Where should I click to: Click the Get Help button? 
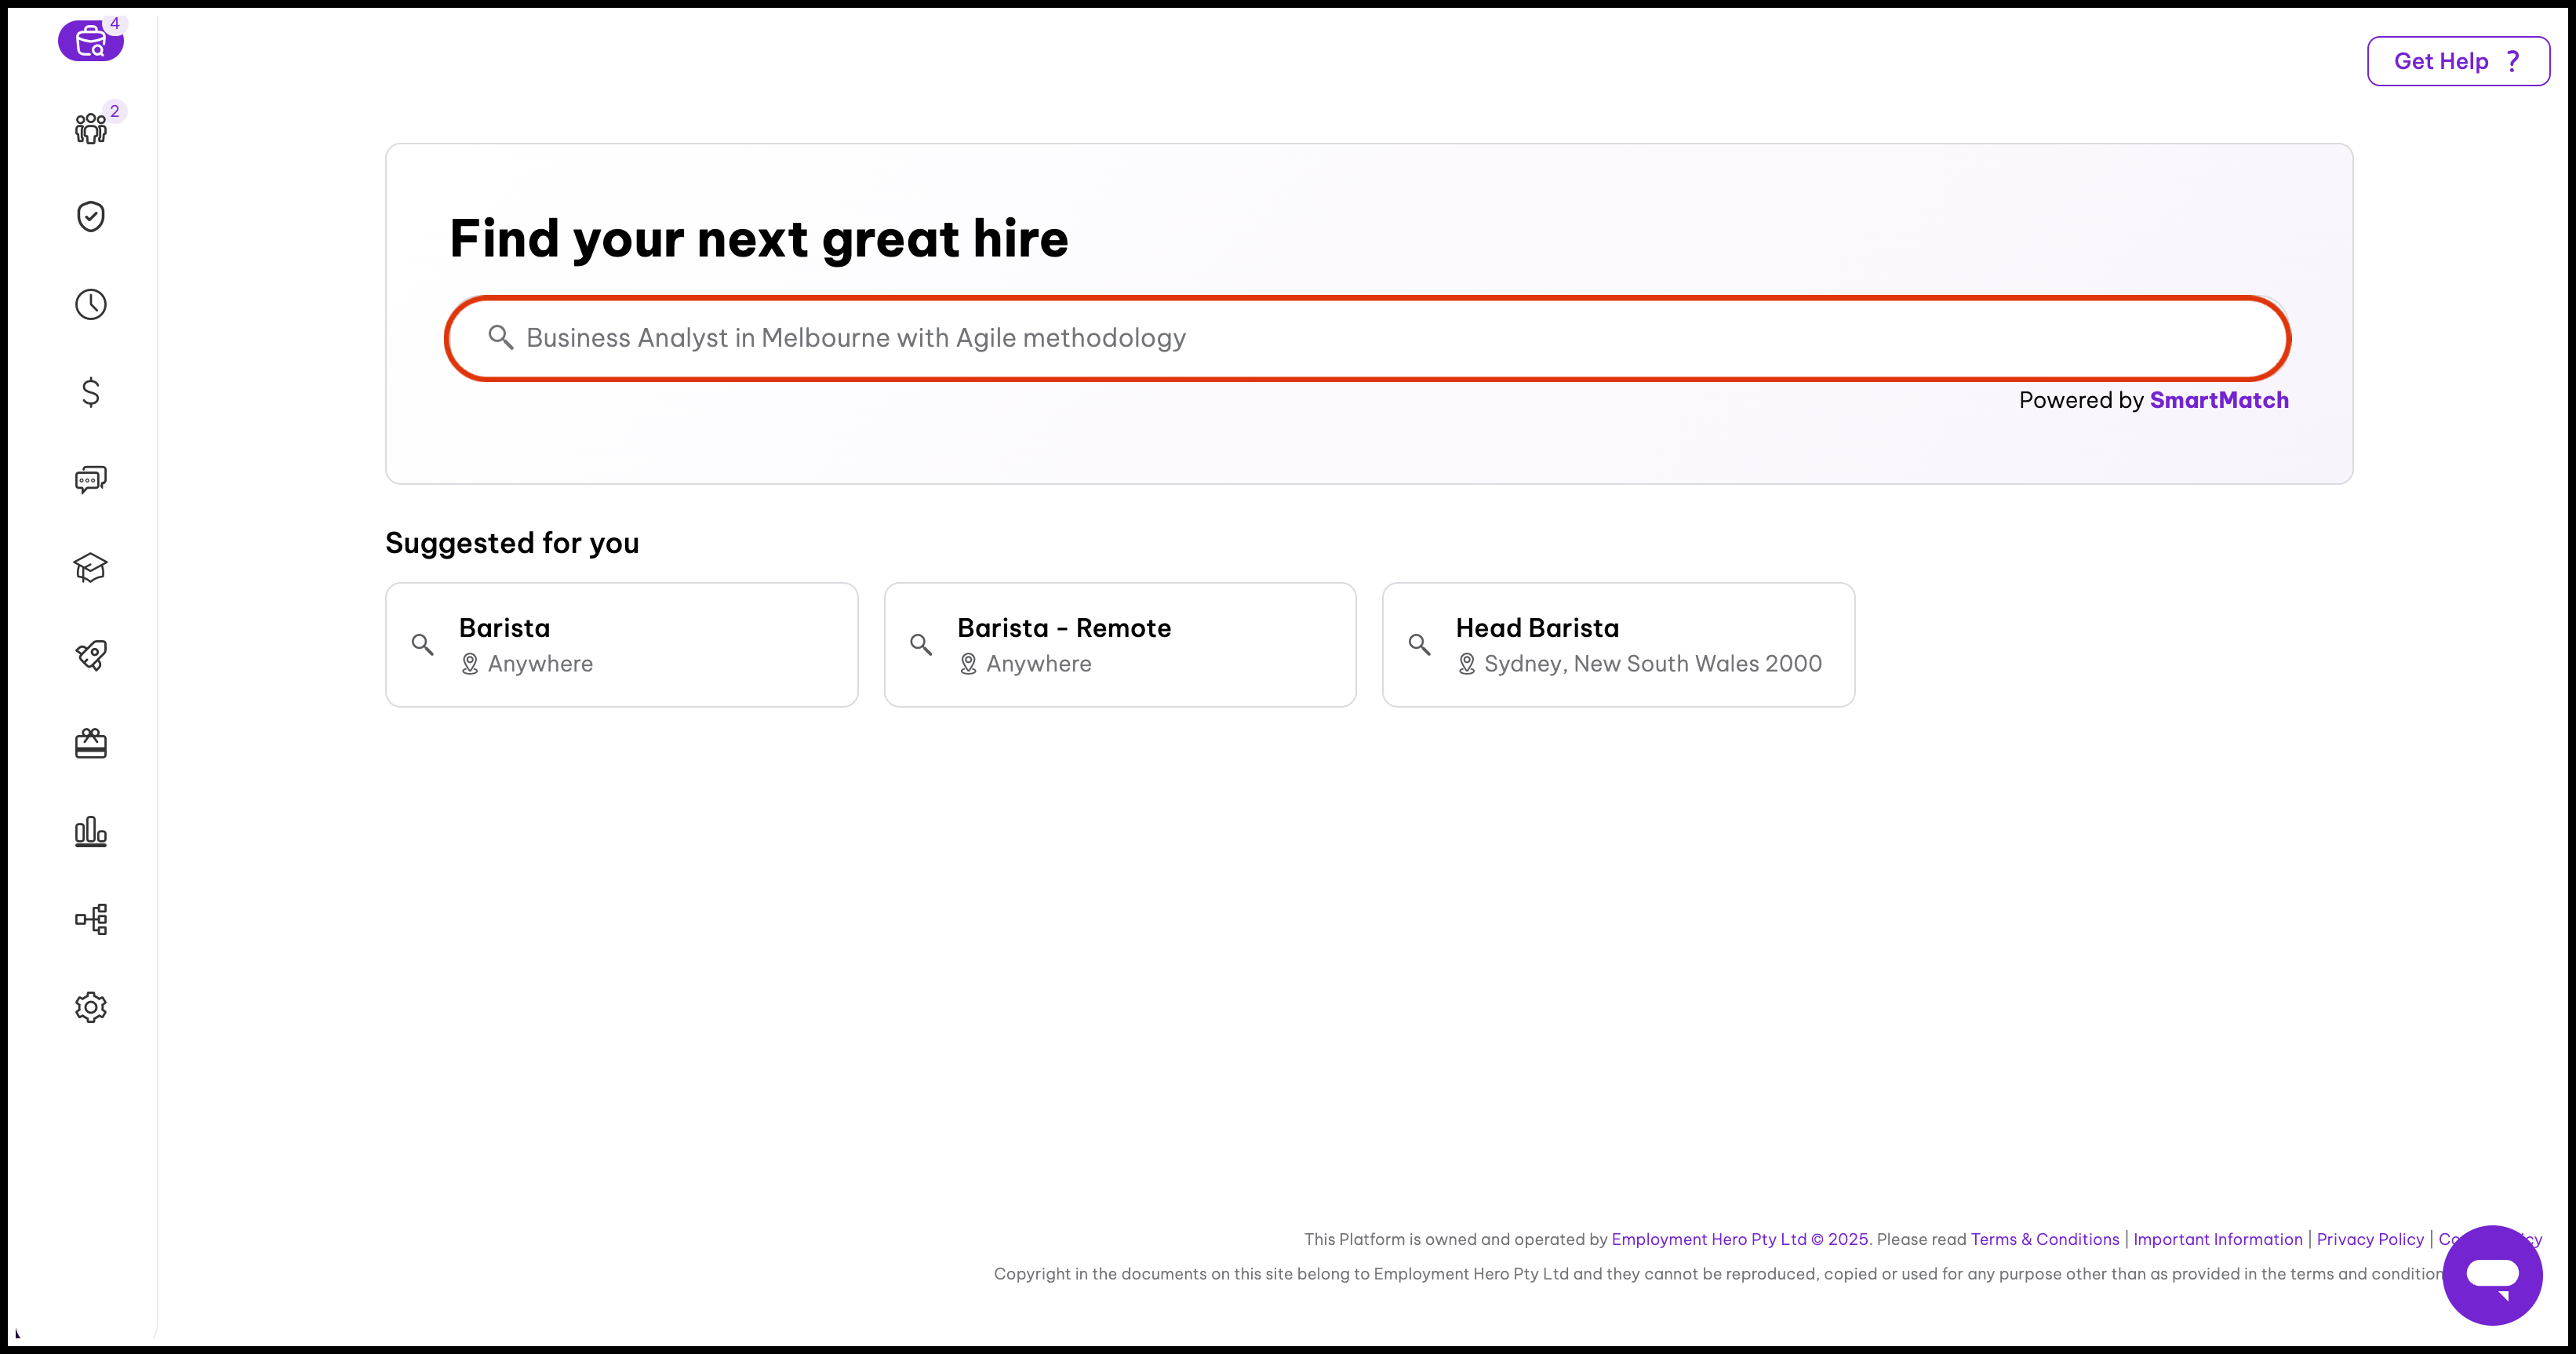click(2457, 61)
